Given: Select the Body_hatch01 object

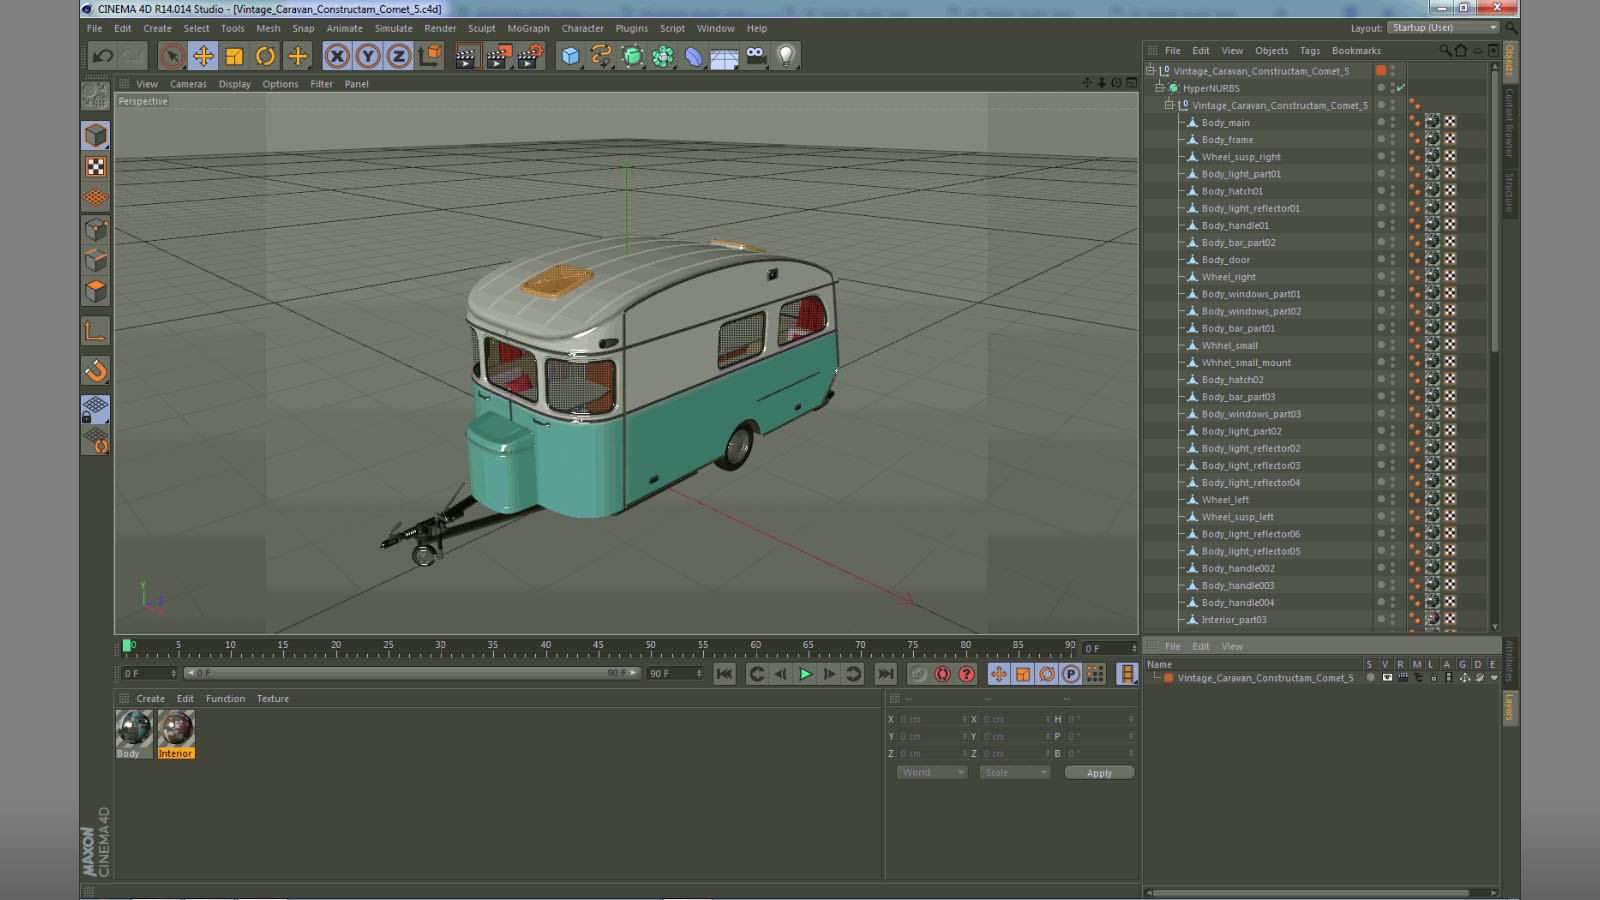Looking at the screenshot, I should [1232, 191].
